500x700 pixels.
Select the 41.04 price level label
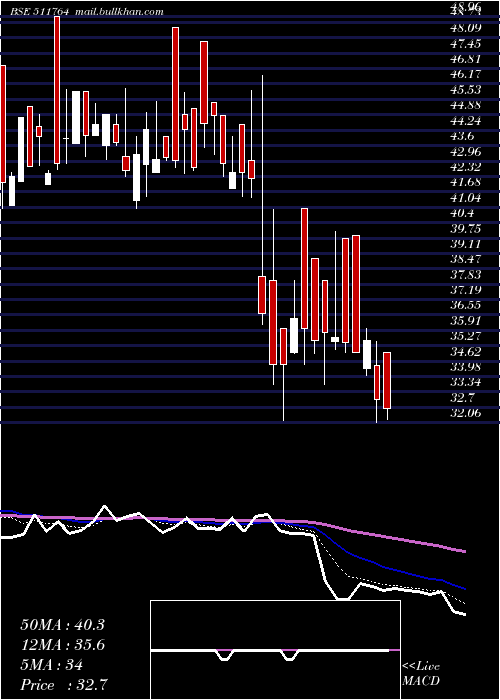[466, 198]
